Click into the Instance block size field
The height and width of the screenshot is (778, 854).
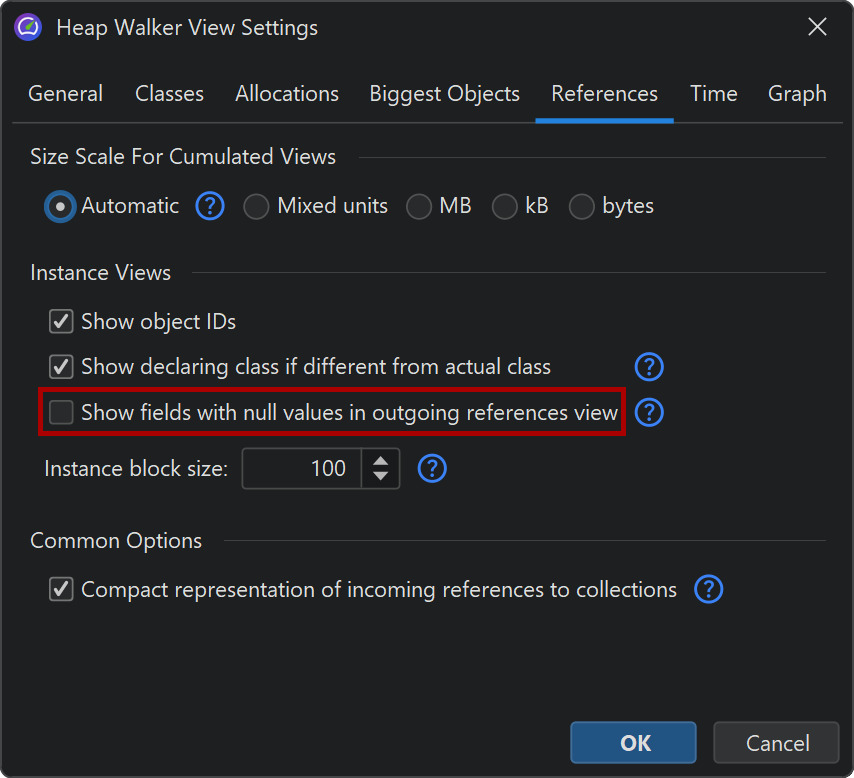click(x=300, y=468)
